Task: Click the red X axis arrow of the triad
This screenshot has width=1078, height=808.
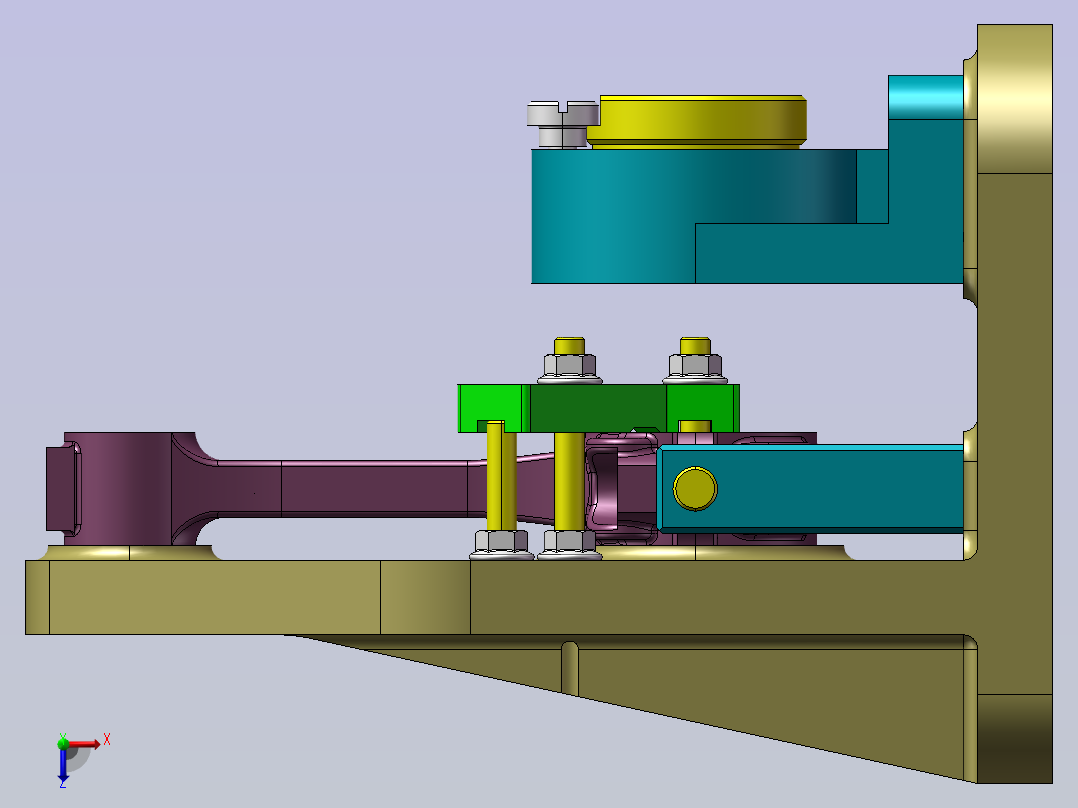Action: [84, 743]
